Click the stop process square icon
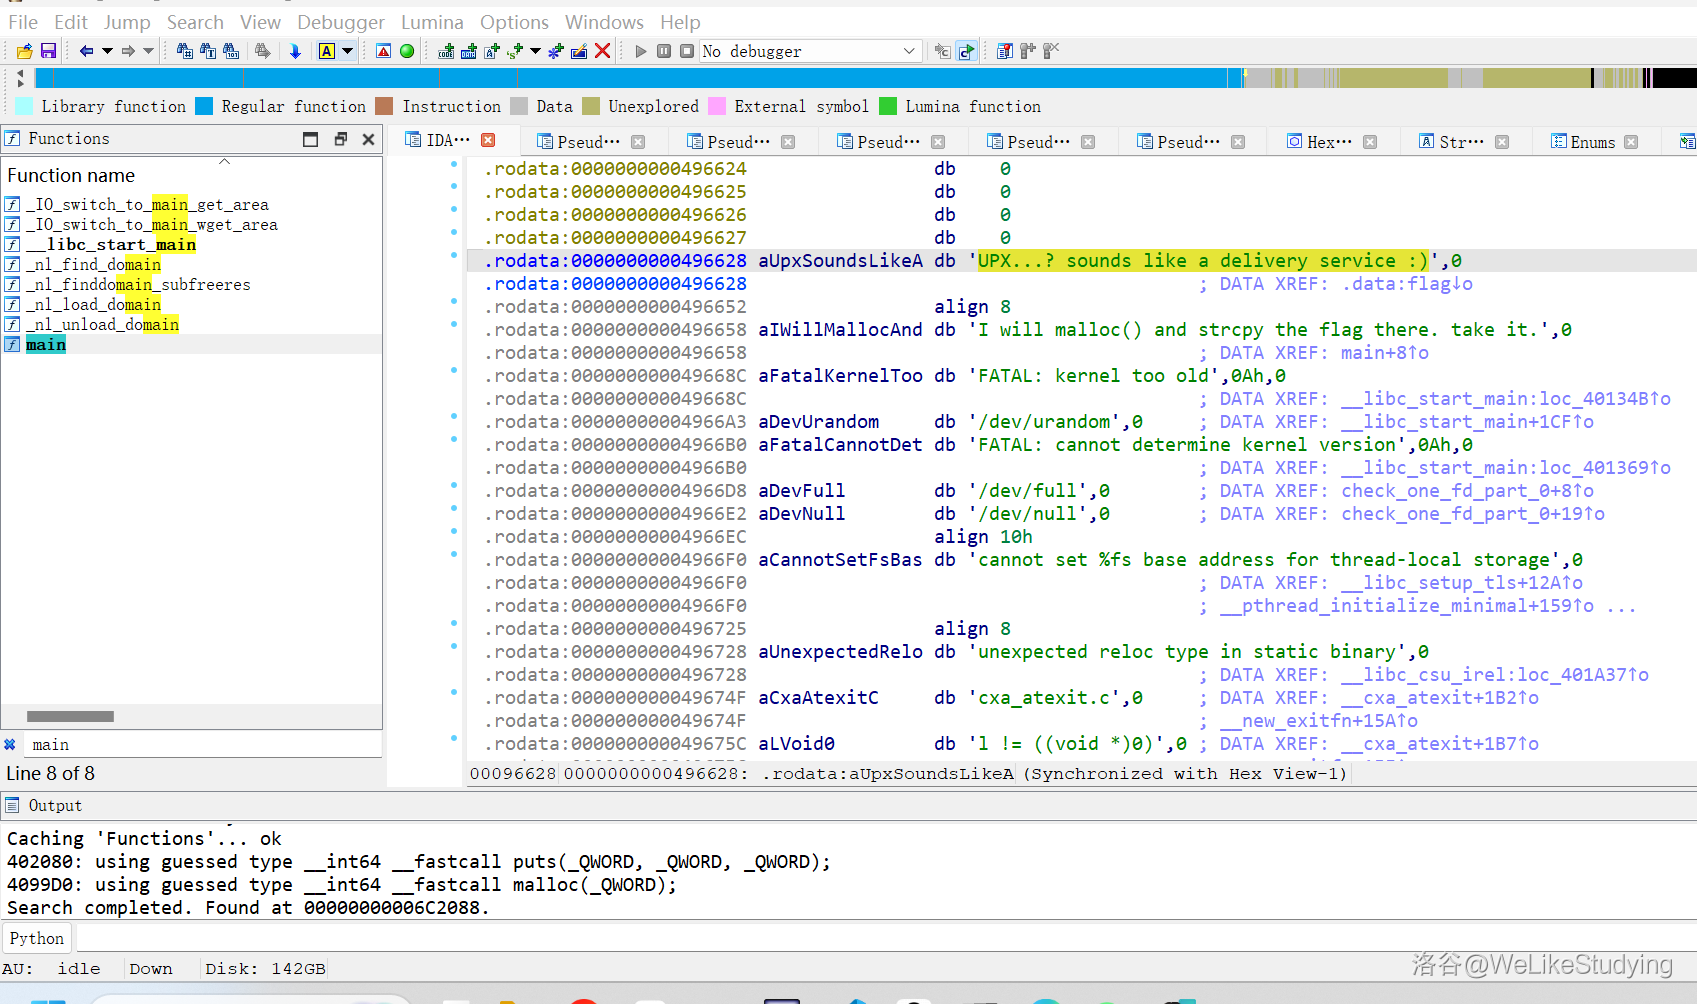The image size is (1697, 1004). click(687, 51)
